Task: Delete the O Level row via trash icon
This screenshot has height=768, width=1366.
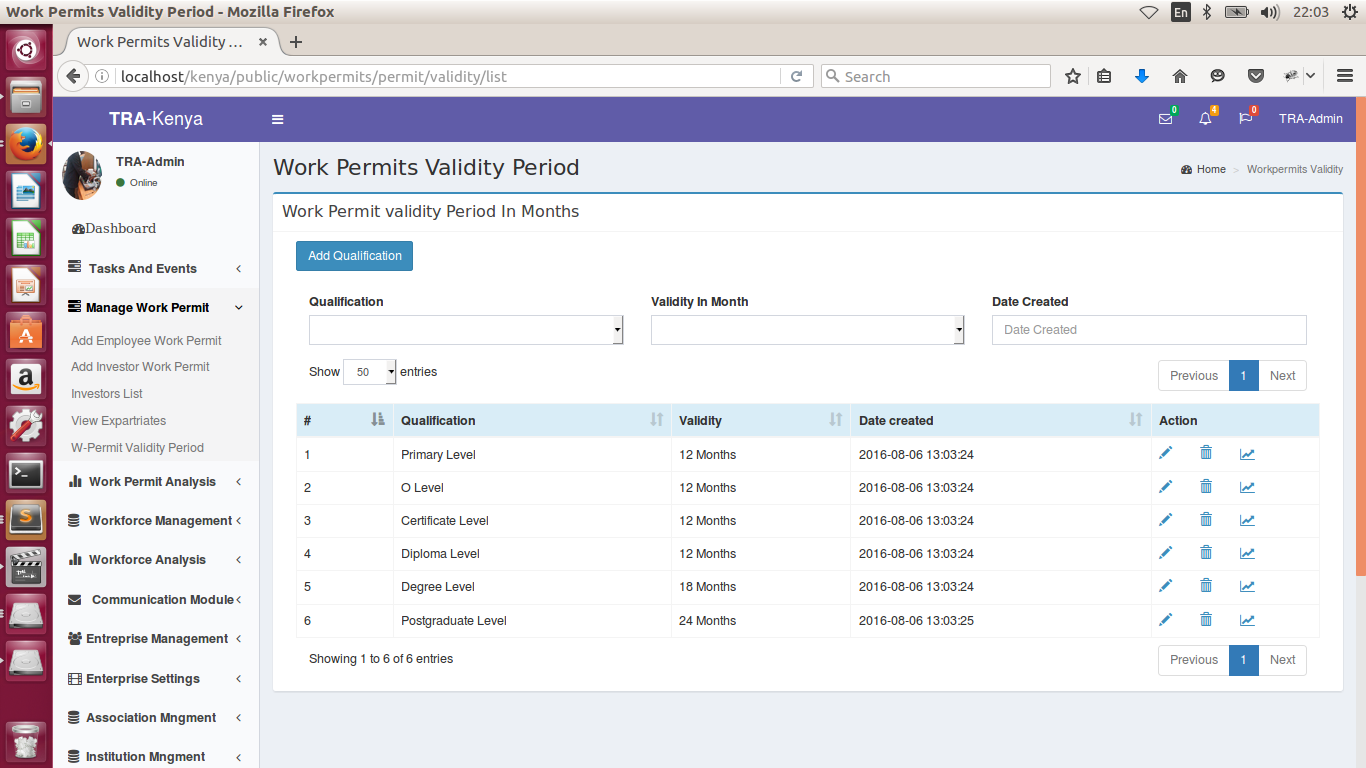Action: (x=1206, y=487)
